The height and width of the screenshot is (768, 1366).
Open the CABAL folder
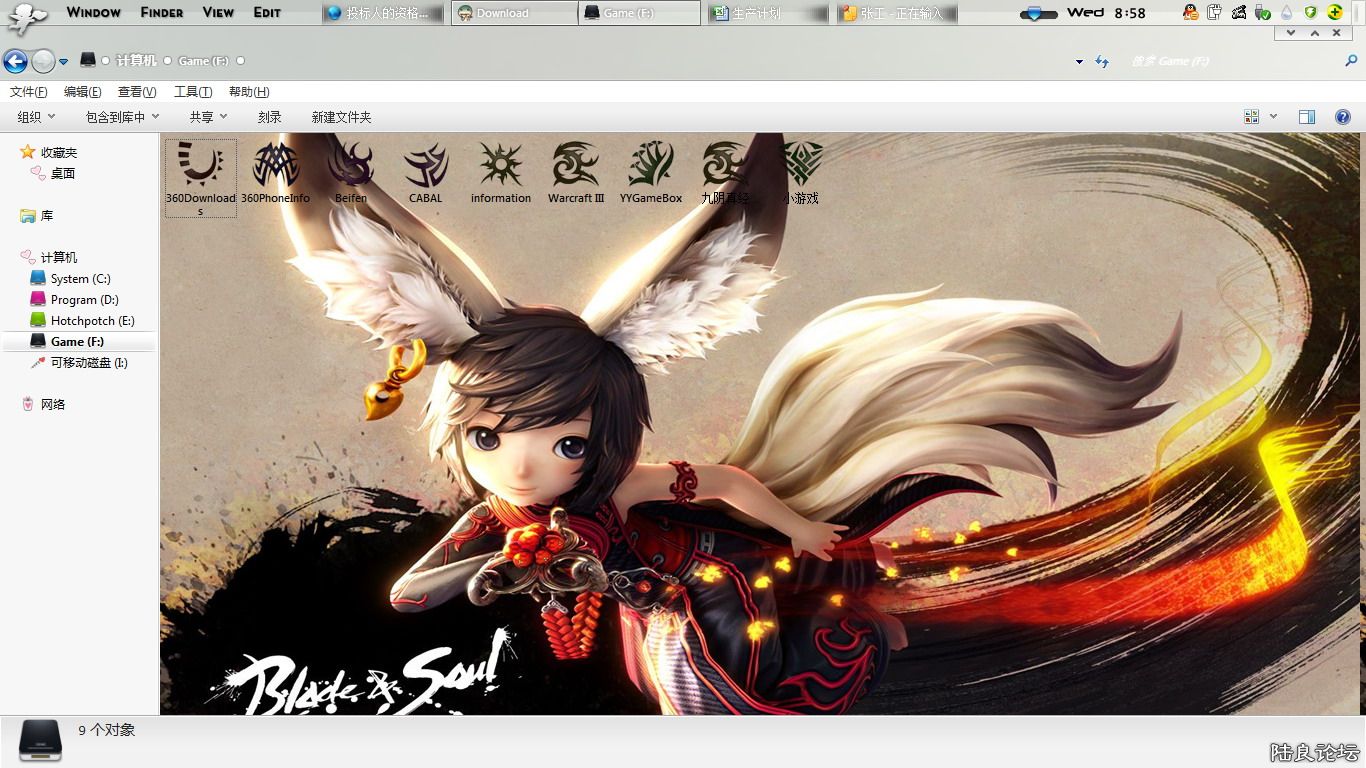pos(426,168)
